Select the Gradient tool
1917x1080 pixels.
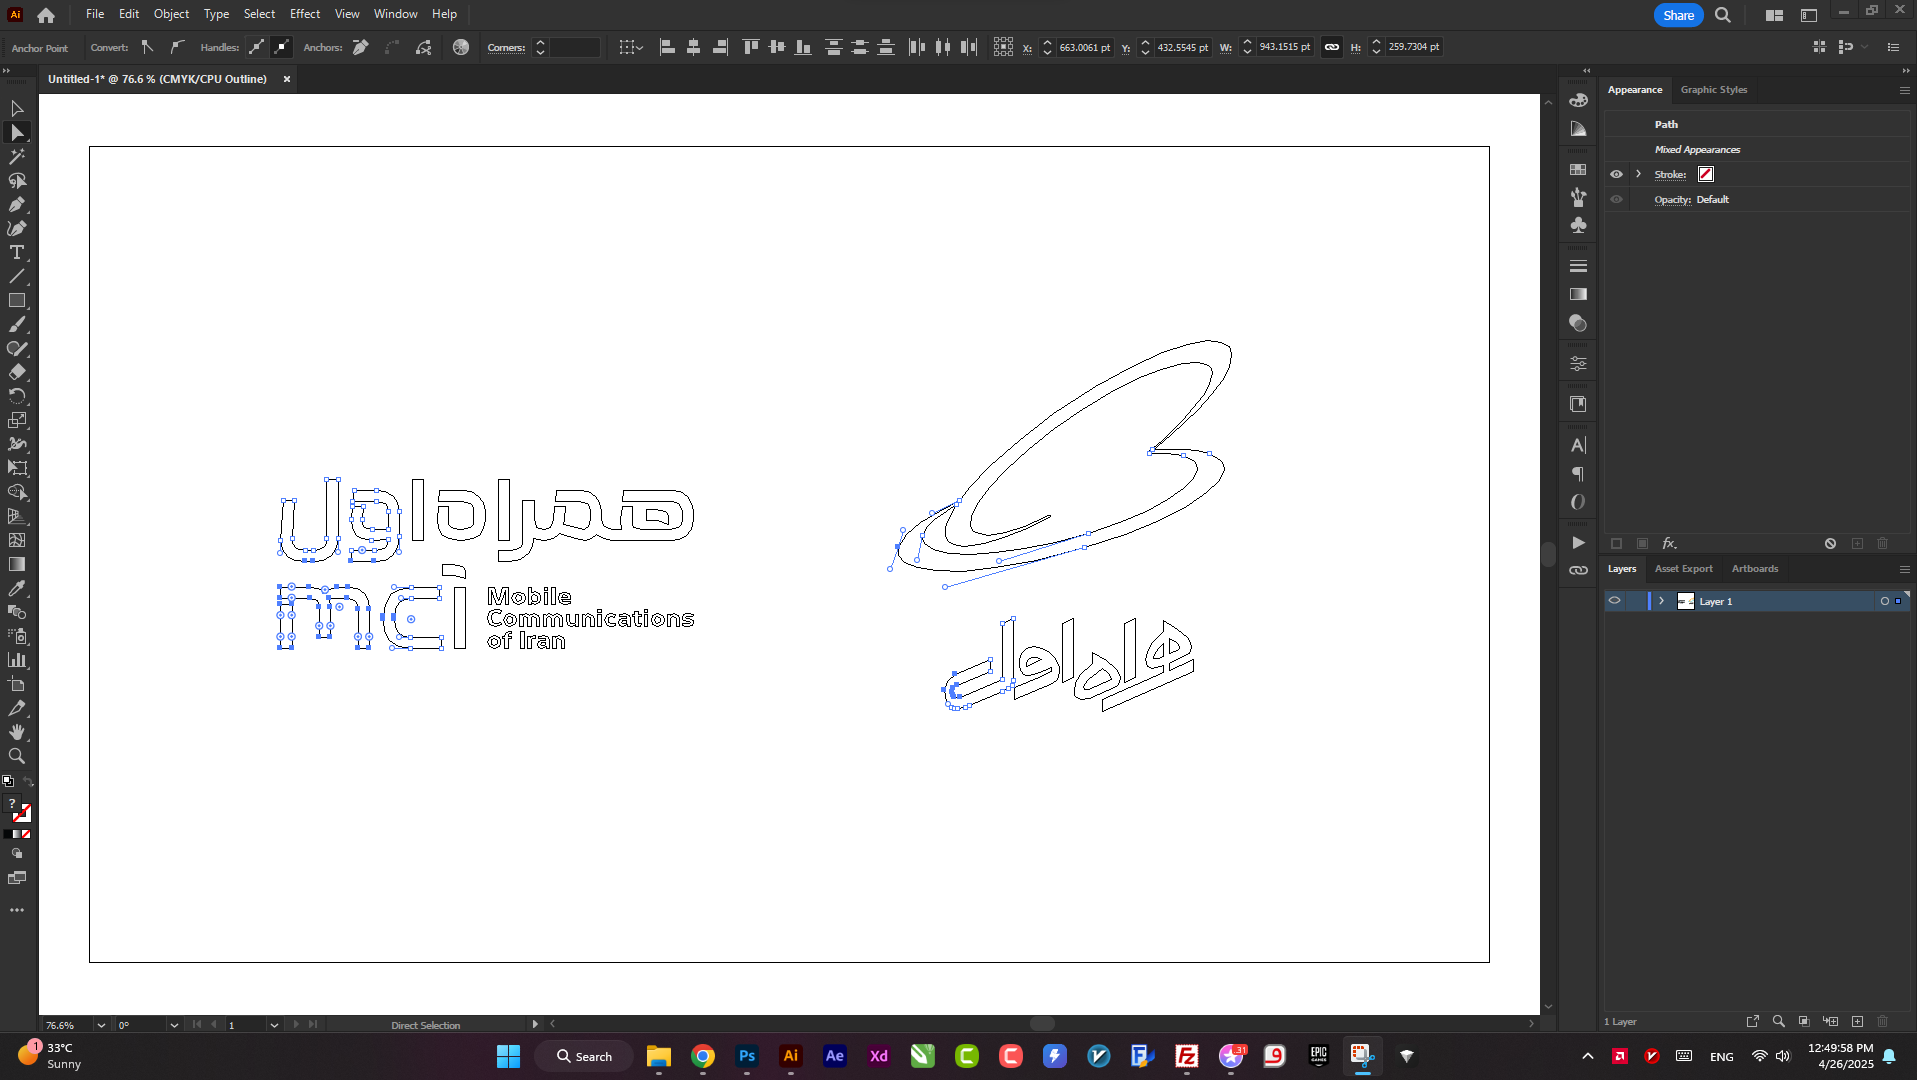17,565
